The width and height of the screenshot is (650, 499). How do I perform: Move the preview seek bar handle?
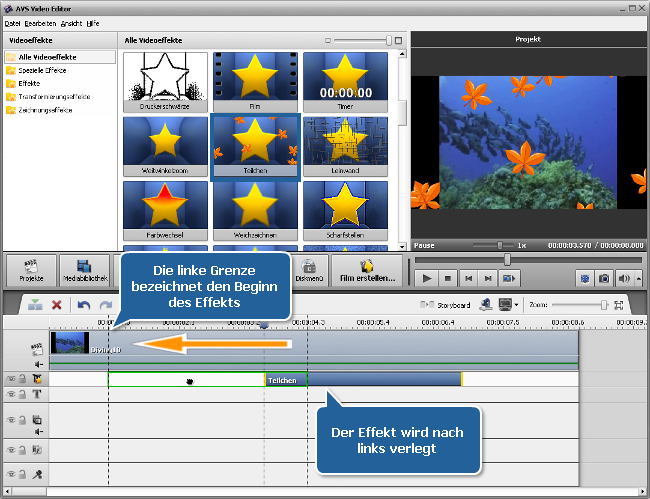(x=507, y=260)
